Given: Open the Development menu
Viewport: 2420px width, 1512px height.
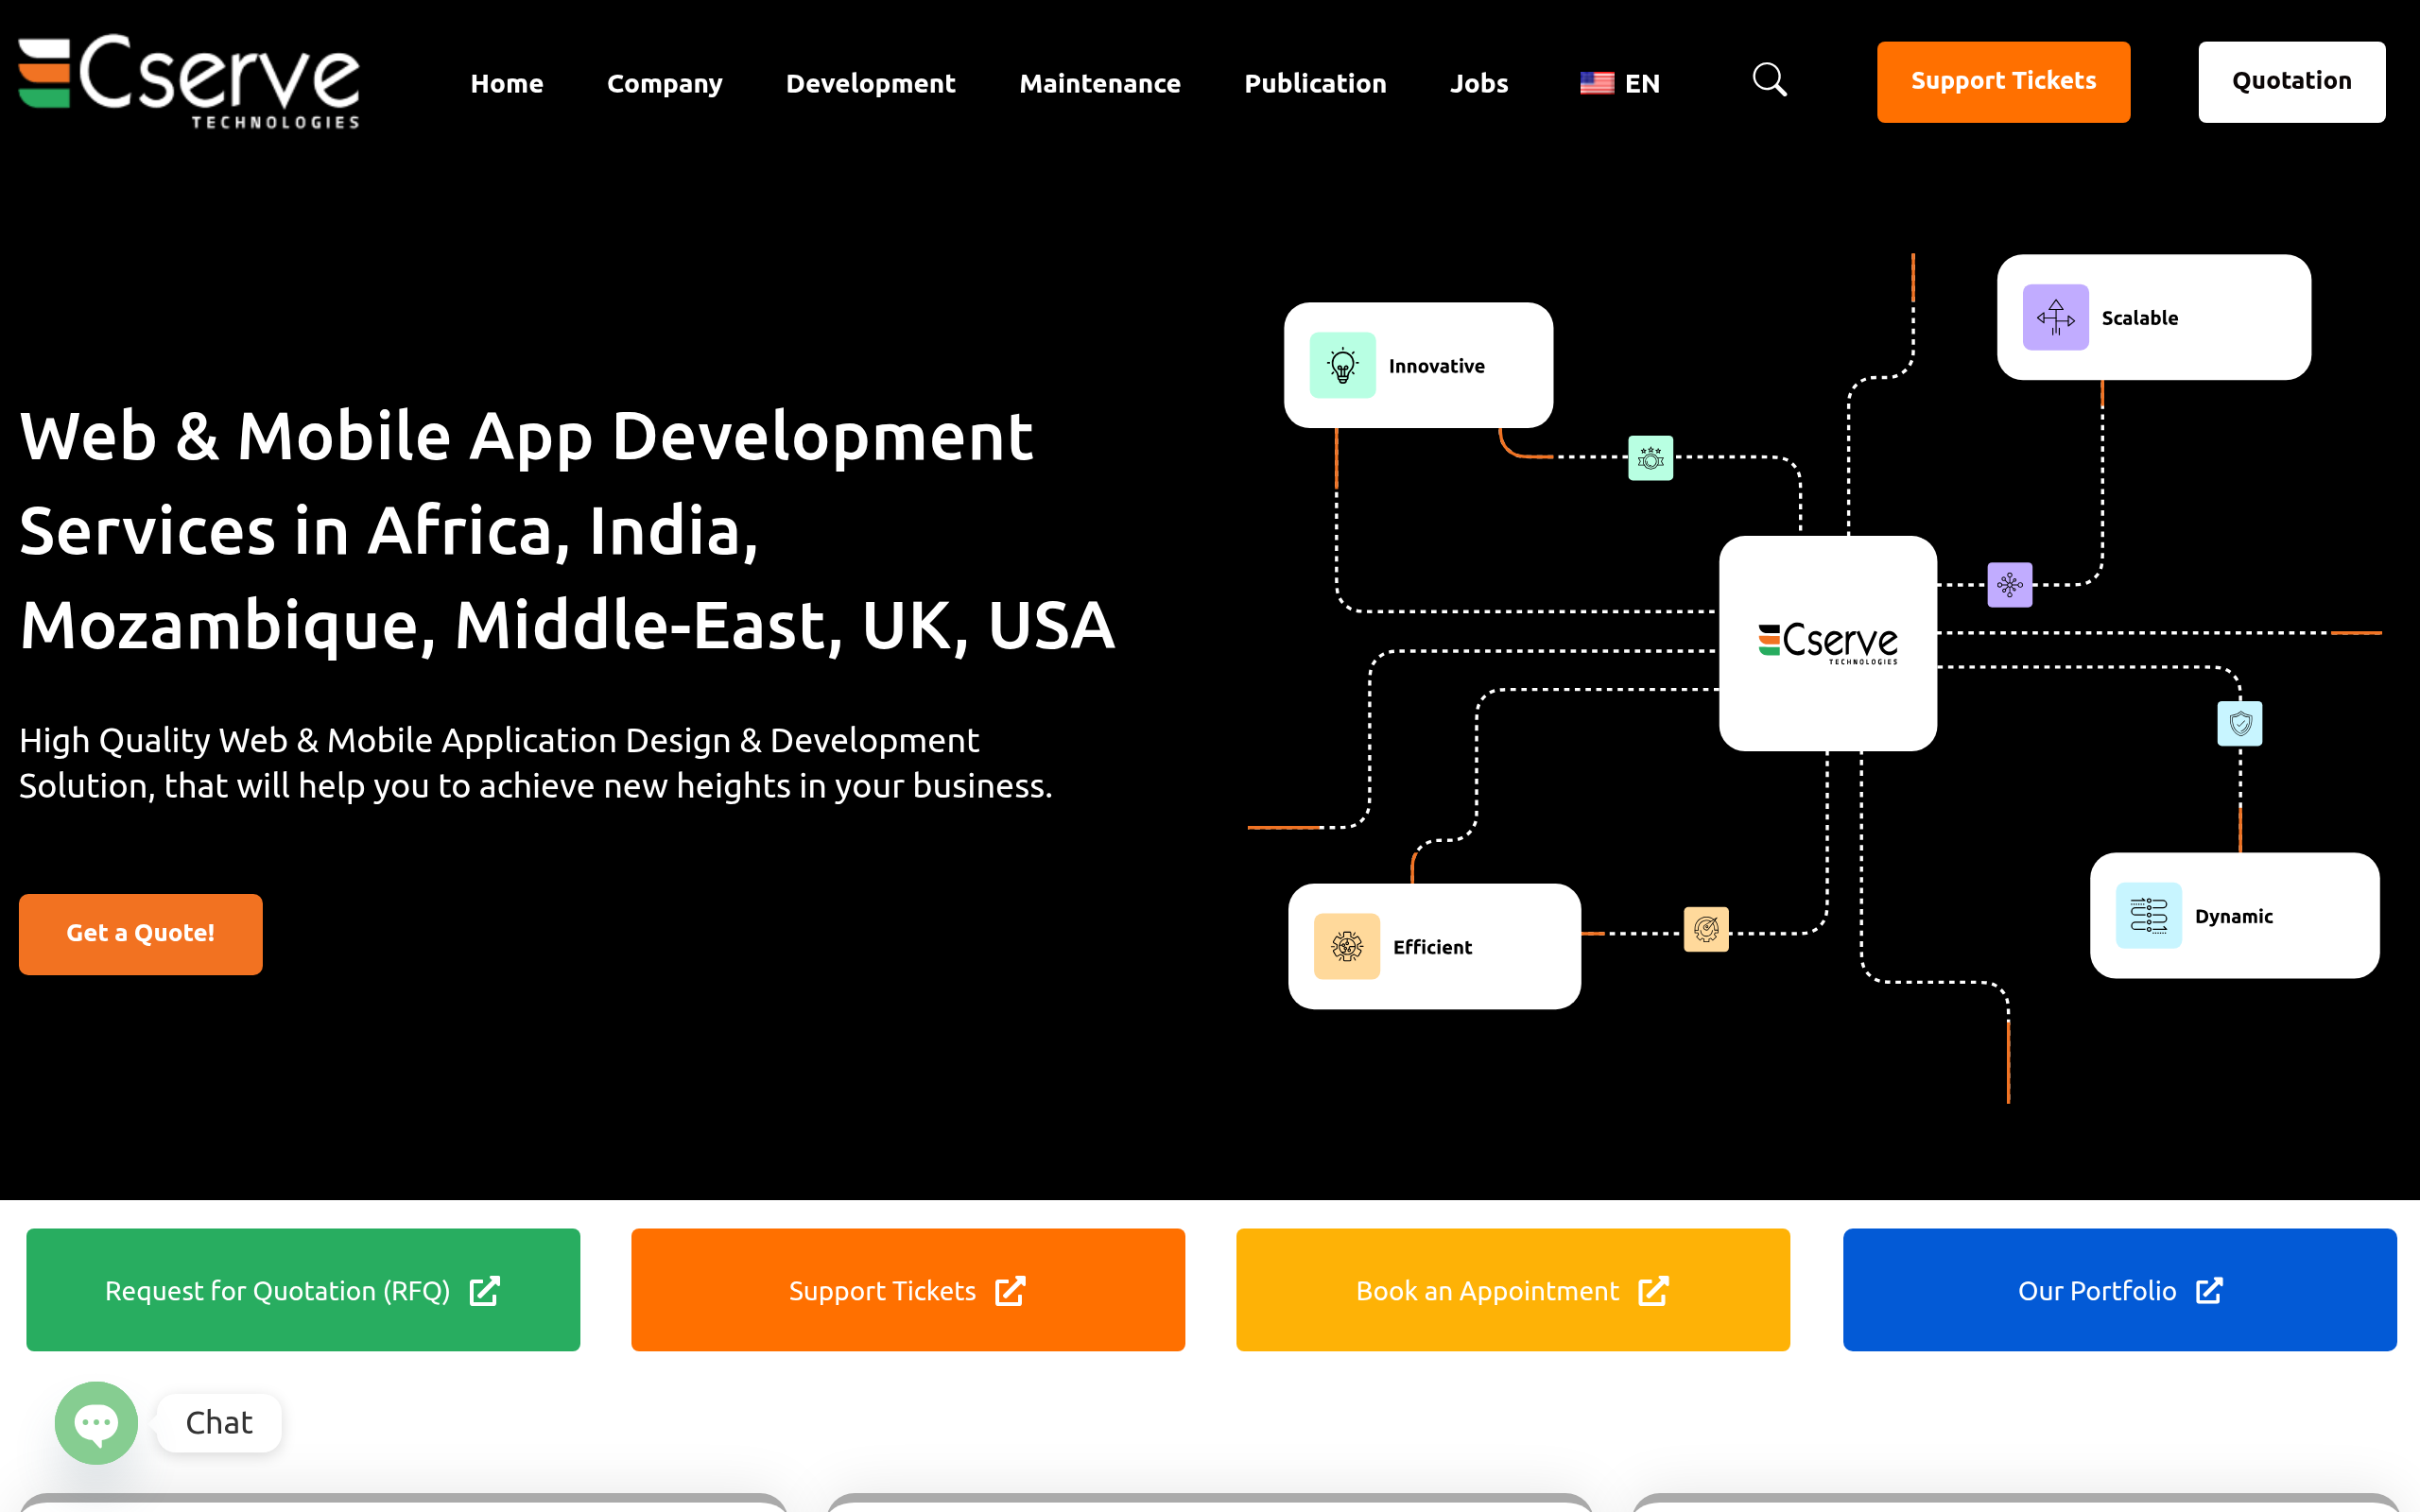Looking at the screenshot, I should pos(871,83).
